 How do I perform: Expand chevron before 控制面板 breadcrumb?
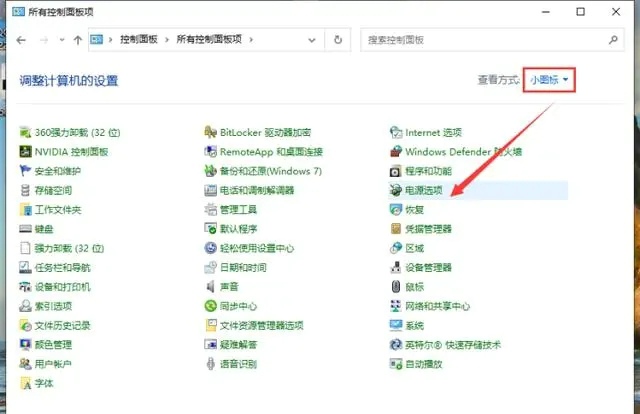click(x=110, y=40)
